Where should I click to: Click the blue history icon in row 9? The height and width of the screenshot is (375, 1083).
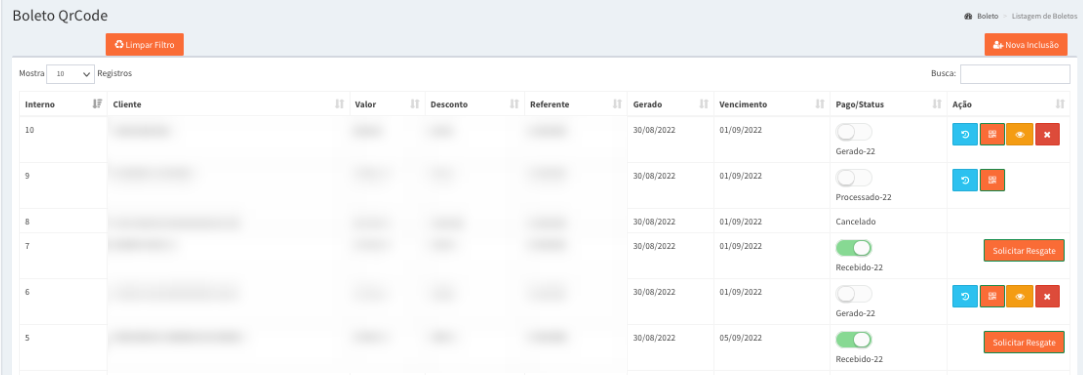pyautogui.click(x=965, y=180)
